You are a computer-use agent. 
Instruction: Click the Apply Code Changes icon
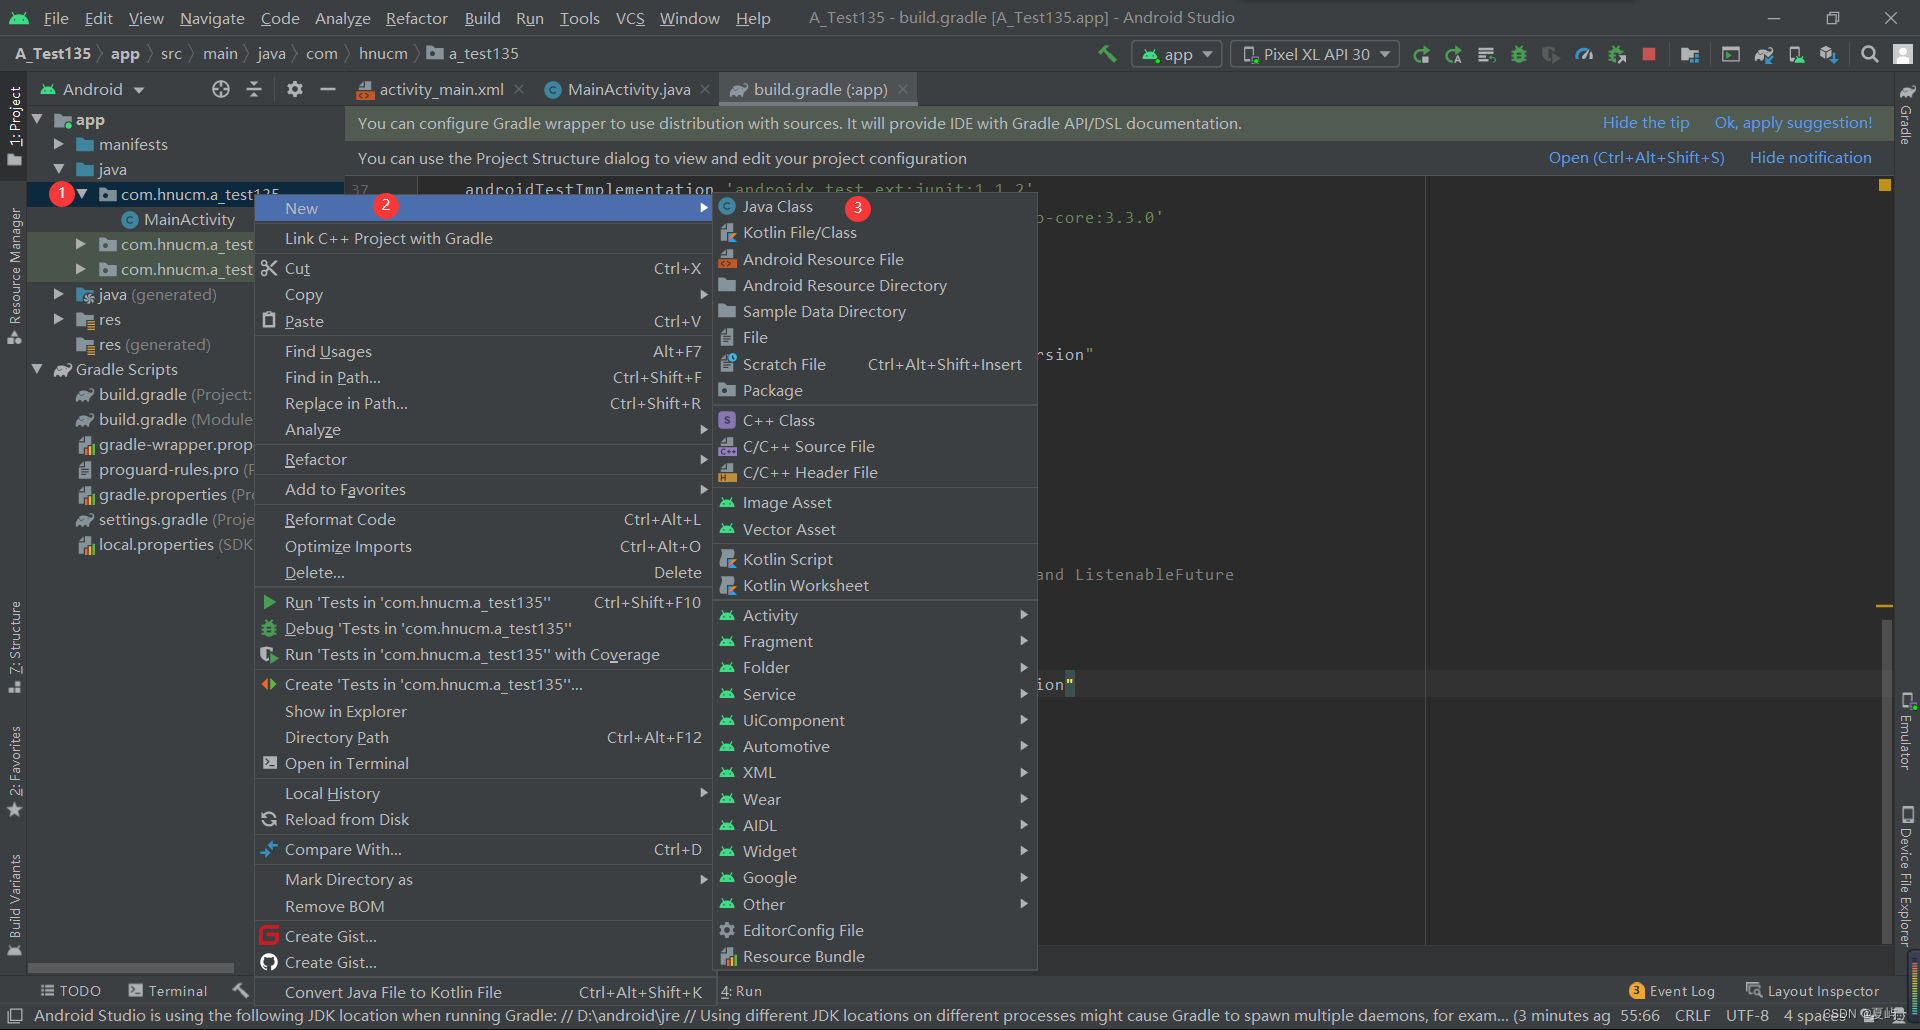[1486, 54]
